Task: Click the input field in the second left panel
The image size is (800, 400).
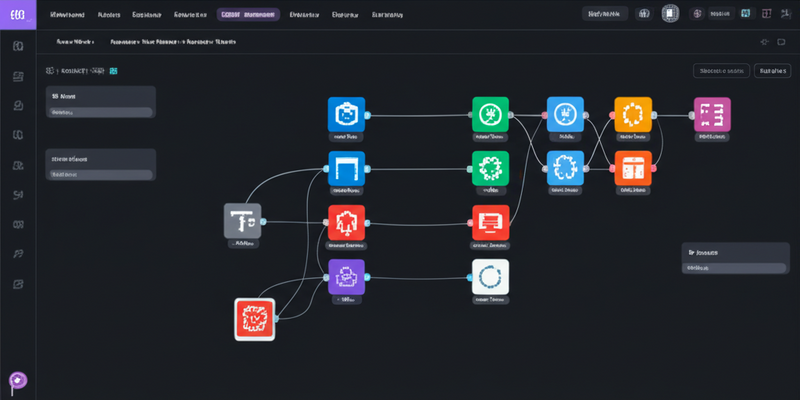Action: 101,174
